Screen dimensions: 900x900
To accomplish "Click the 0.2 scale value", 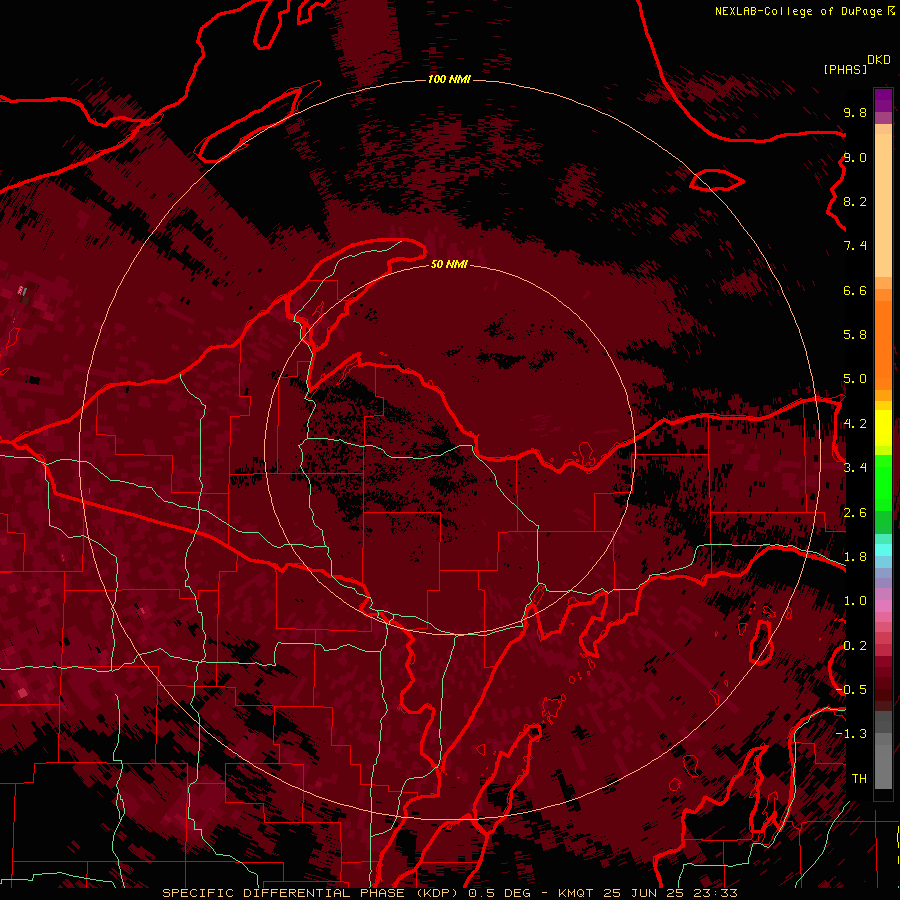I will point(855,646).
